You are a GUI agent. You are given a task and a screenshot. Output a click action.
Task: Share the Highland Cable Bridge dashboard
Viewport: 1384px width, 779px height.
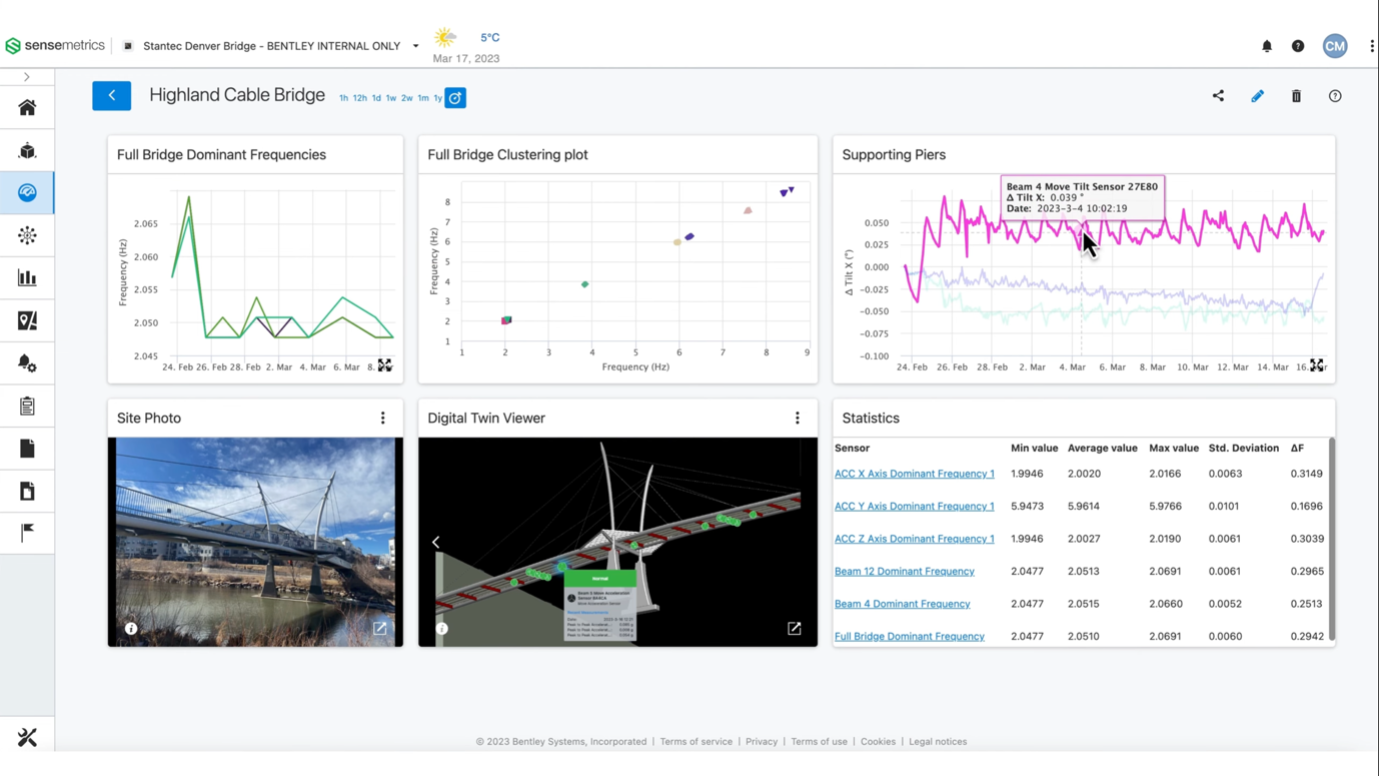[1218, 96]
